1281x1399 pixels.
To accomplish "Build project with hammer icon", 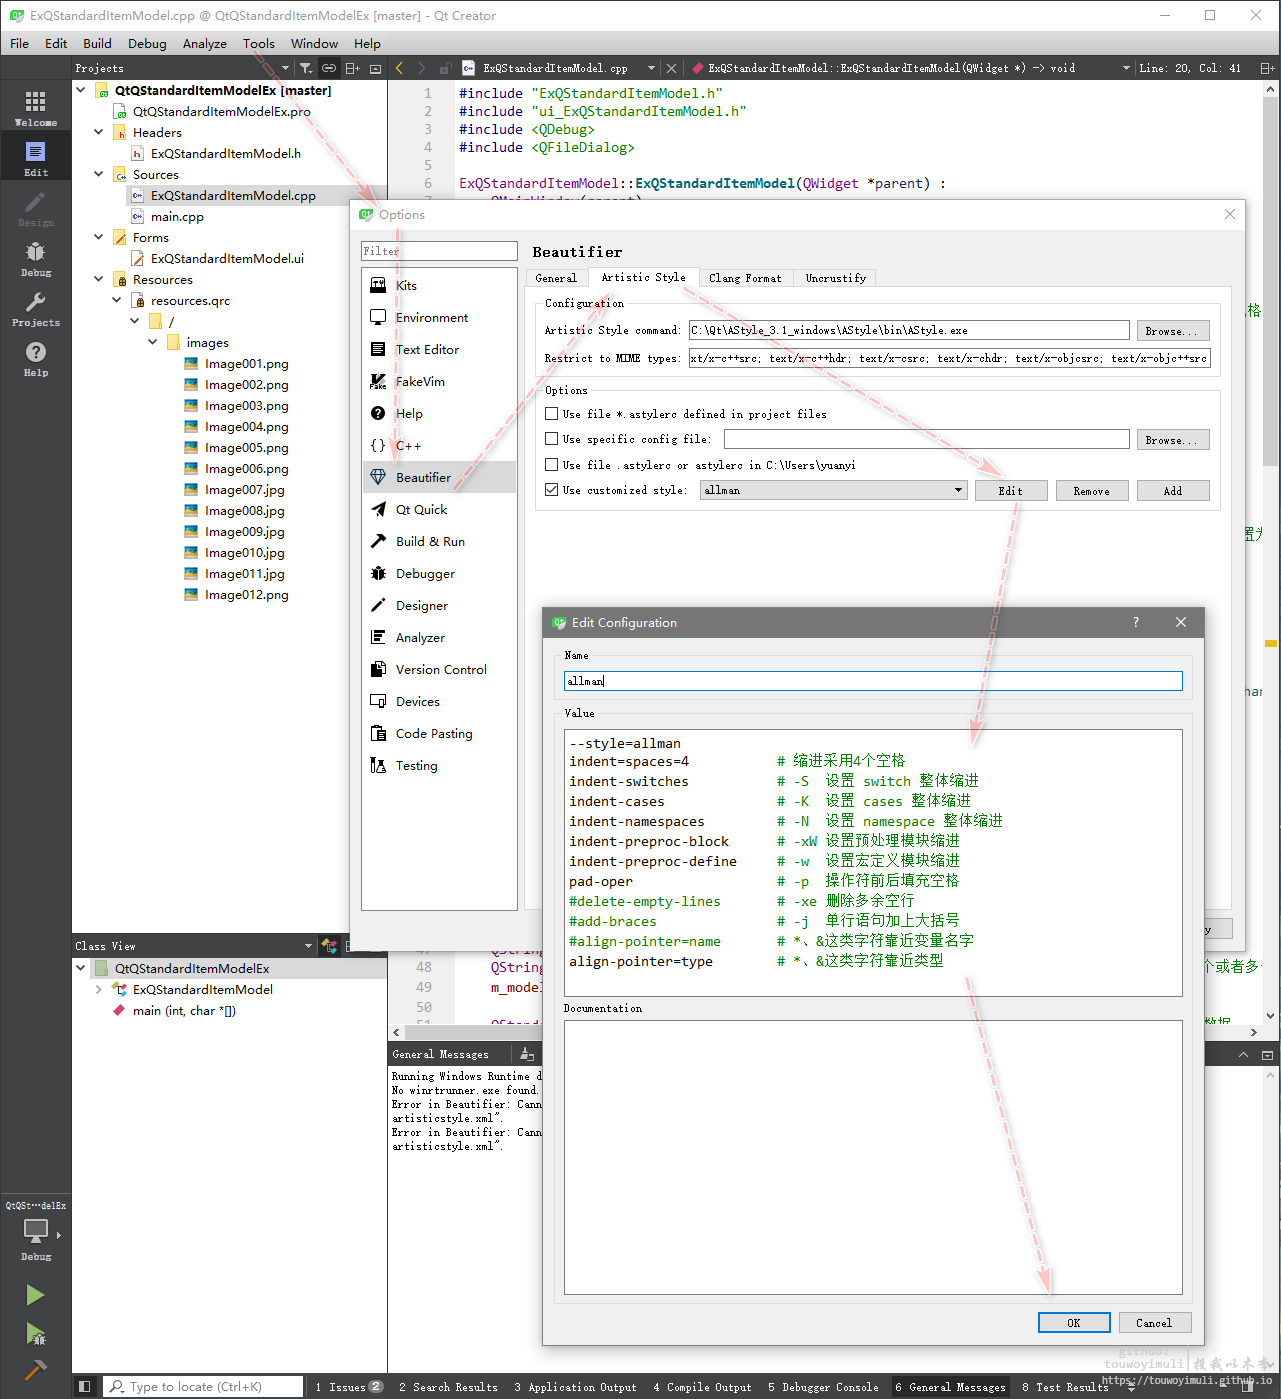I will tap(35, 1369).
